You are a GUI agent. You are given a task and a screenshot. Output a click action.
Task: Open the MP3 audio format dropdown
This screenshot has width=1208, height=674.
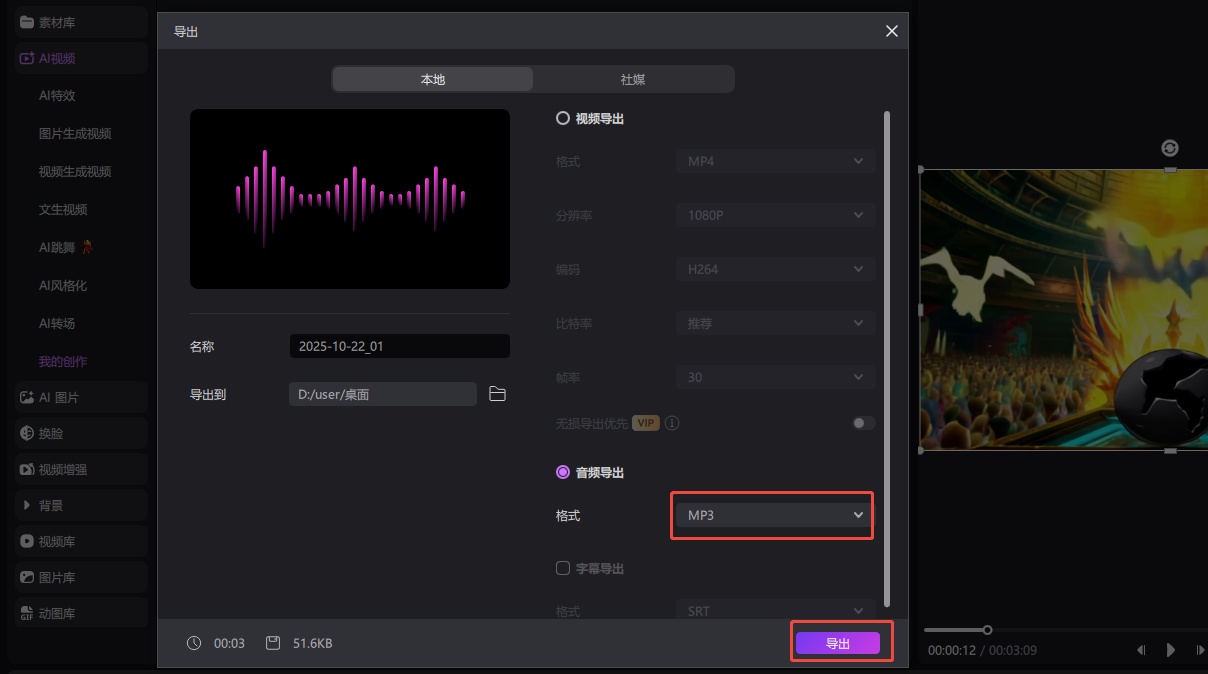coord(772,515)
